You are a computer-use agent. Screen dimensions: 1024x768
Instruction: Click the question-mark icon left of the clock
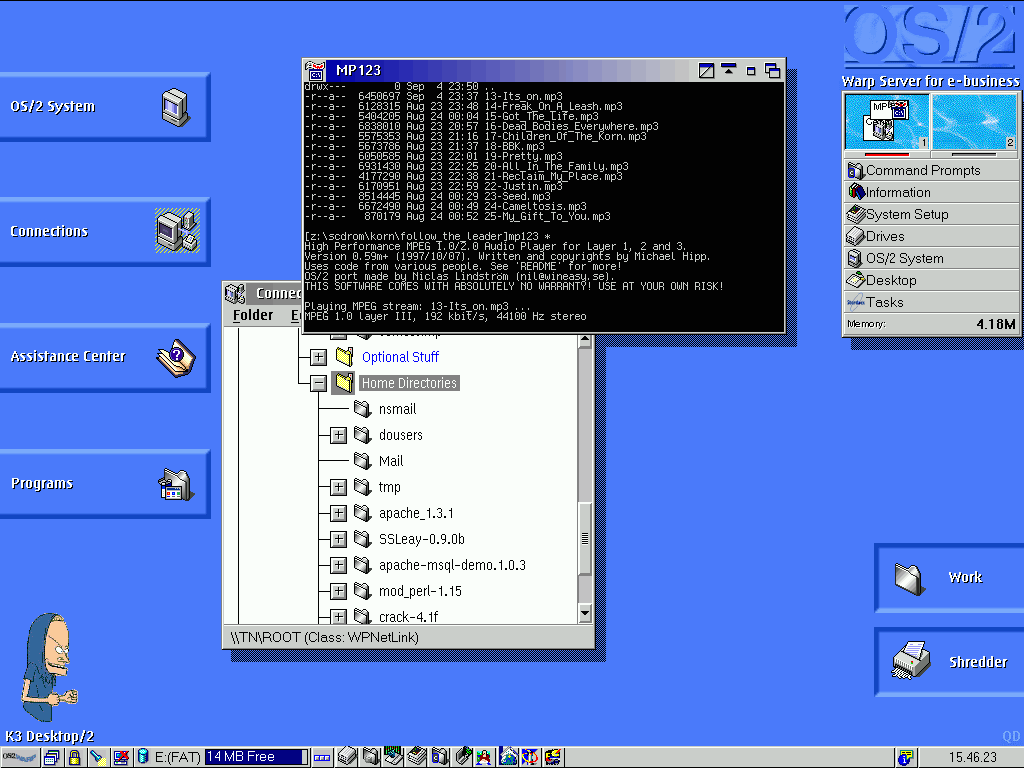[x=905, y=758]
